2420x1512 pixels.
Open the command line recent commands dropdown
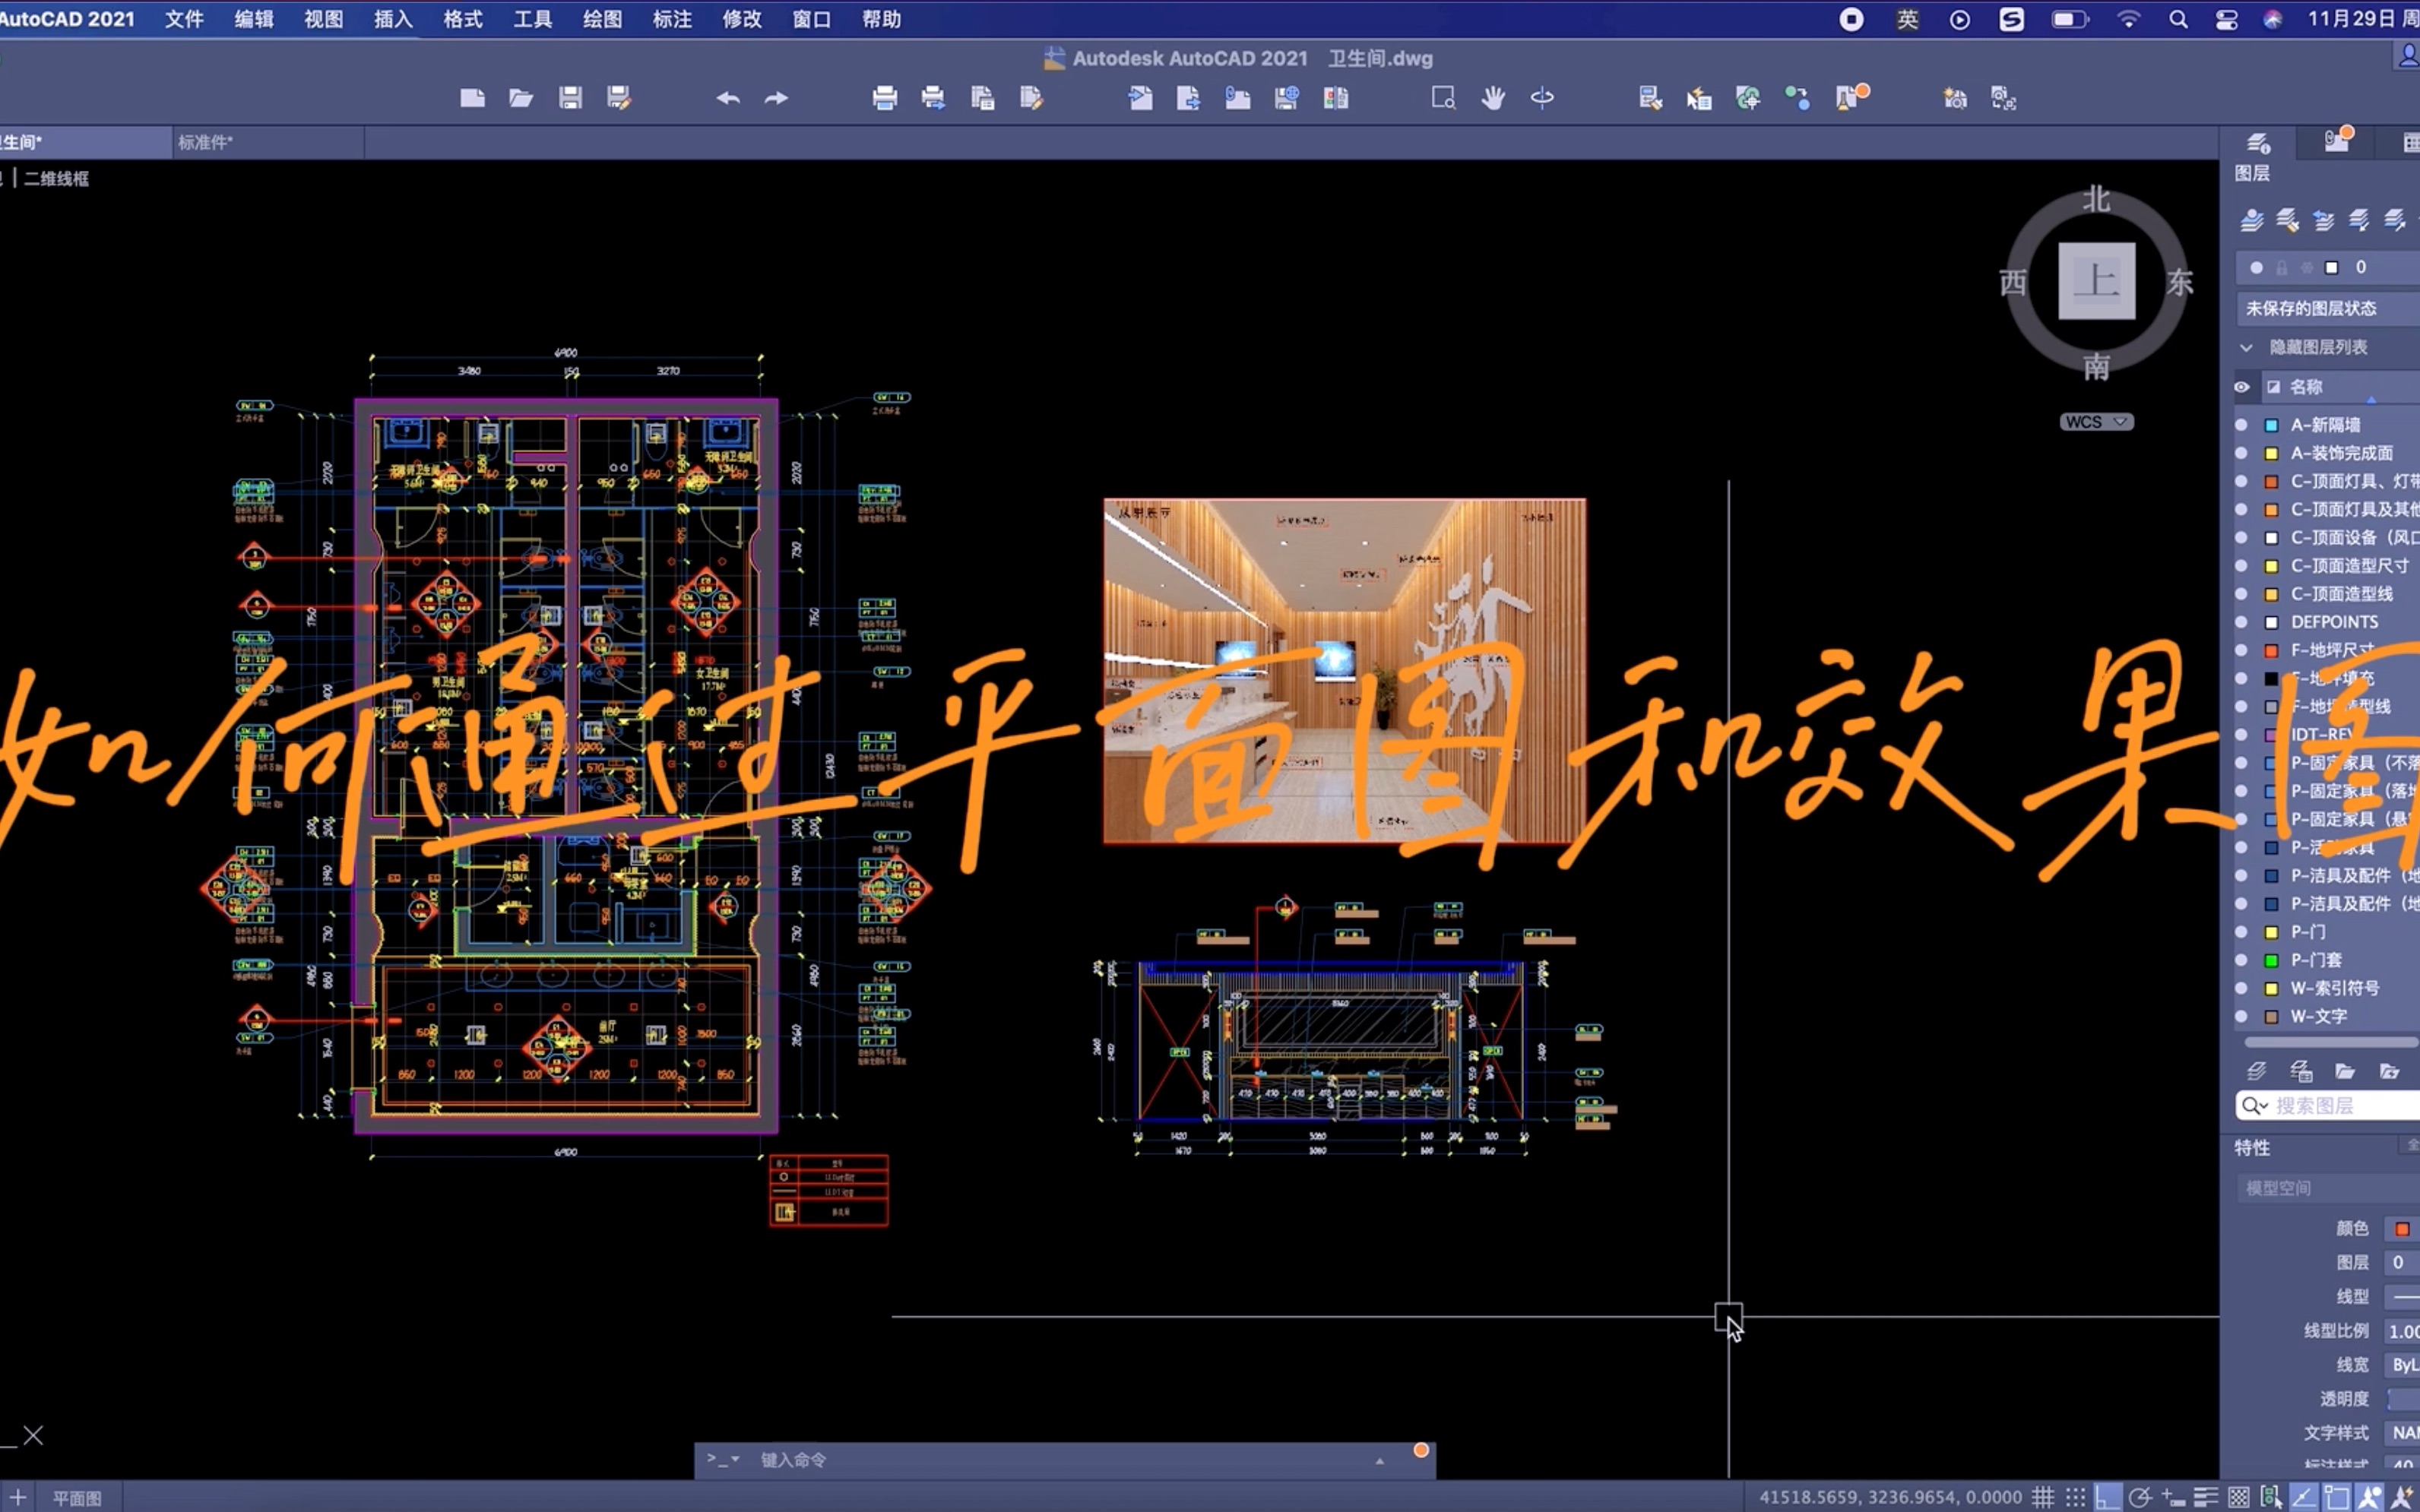723,1460
